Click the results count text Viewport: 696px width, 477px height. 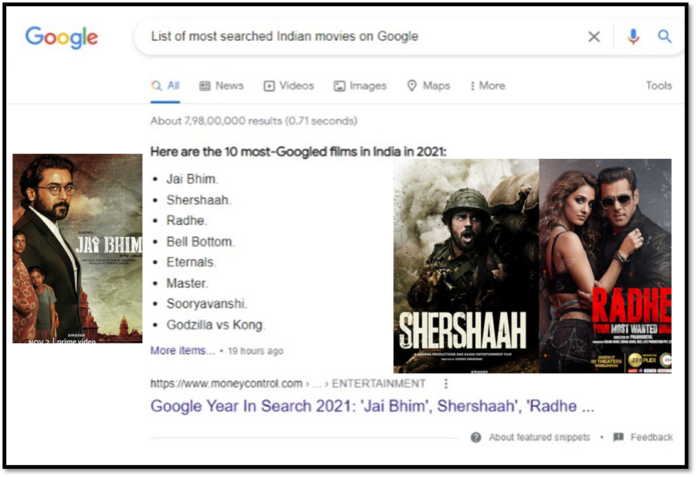click(x=254, y=121)
